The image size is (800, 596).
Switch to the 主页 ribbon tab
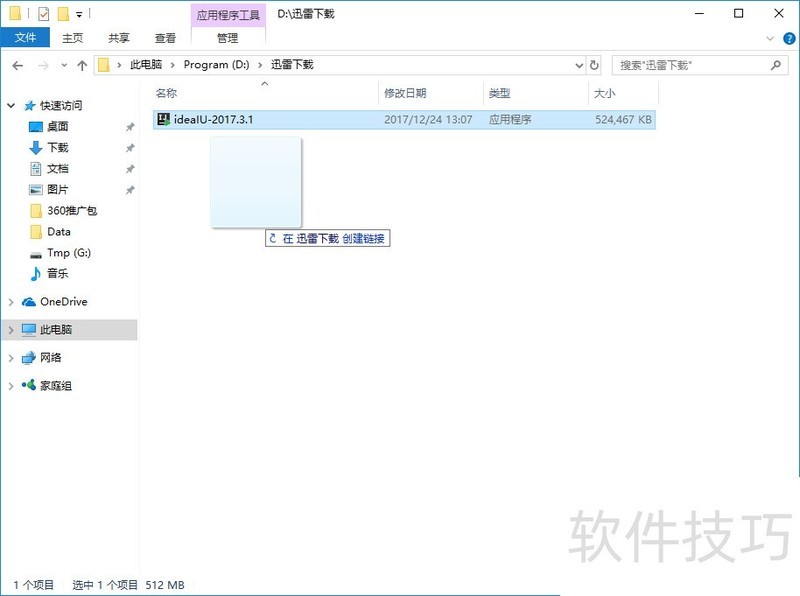click(x=72, y=38)
